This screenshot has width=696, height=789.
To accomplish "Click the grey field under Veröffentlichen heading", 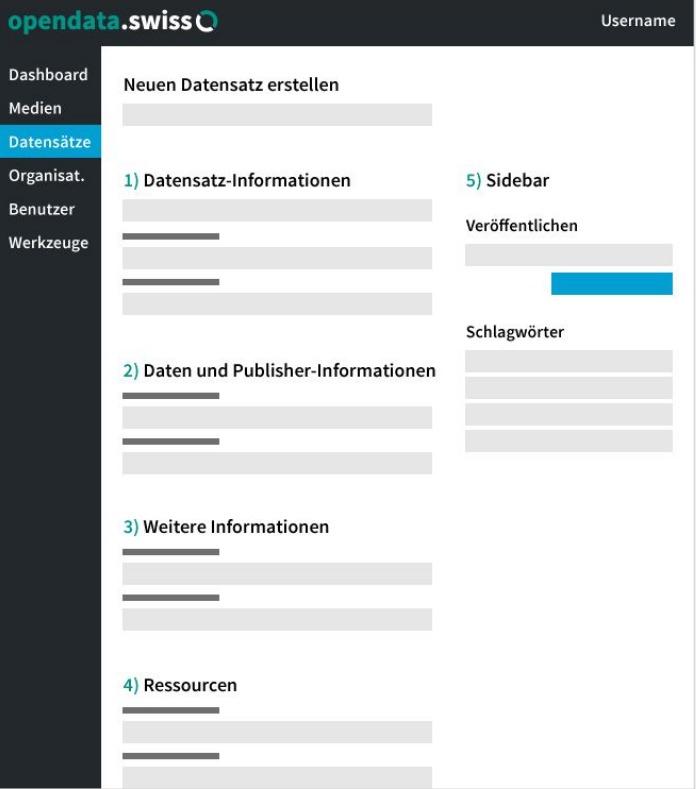I will click(569, 255).
